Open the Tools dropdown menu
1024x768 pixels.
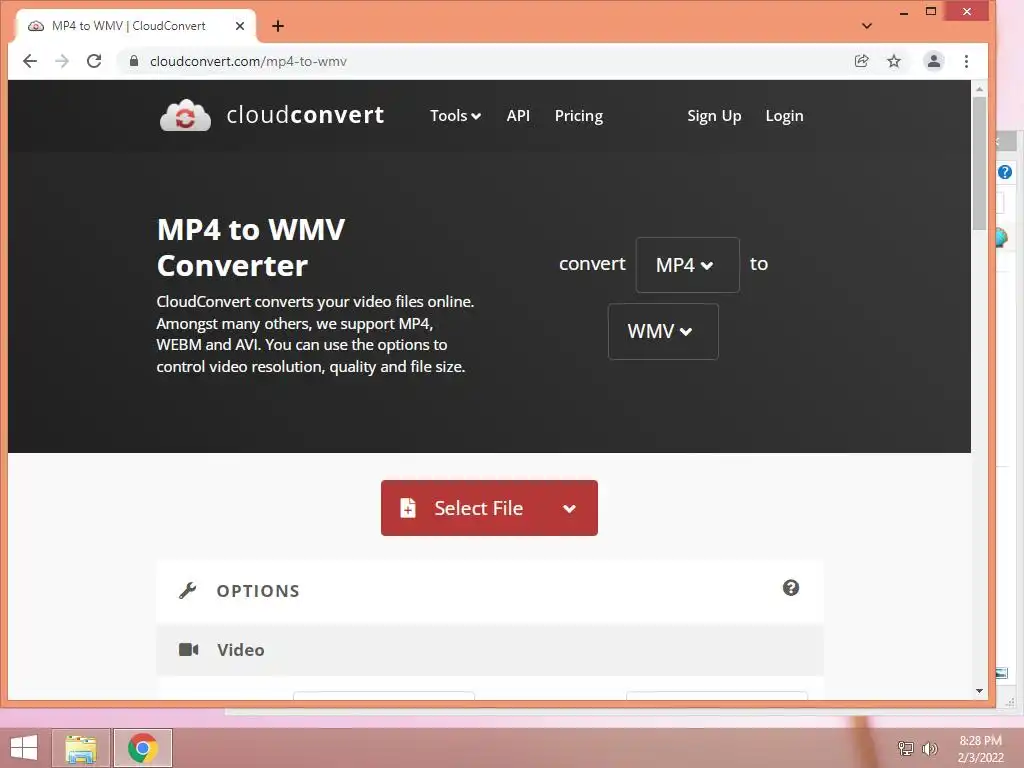[x=455, y=116]
